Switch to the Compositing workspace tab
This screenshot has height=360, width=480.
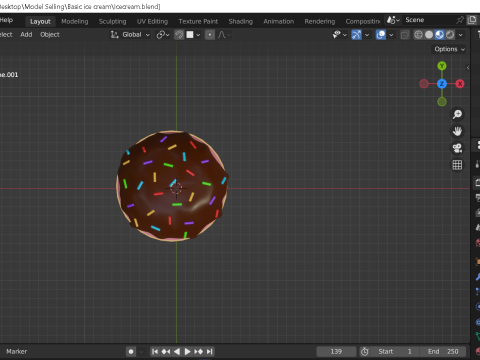(362, 21)
